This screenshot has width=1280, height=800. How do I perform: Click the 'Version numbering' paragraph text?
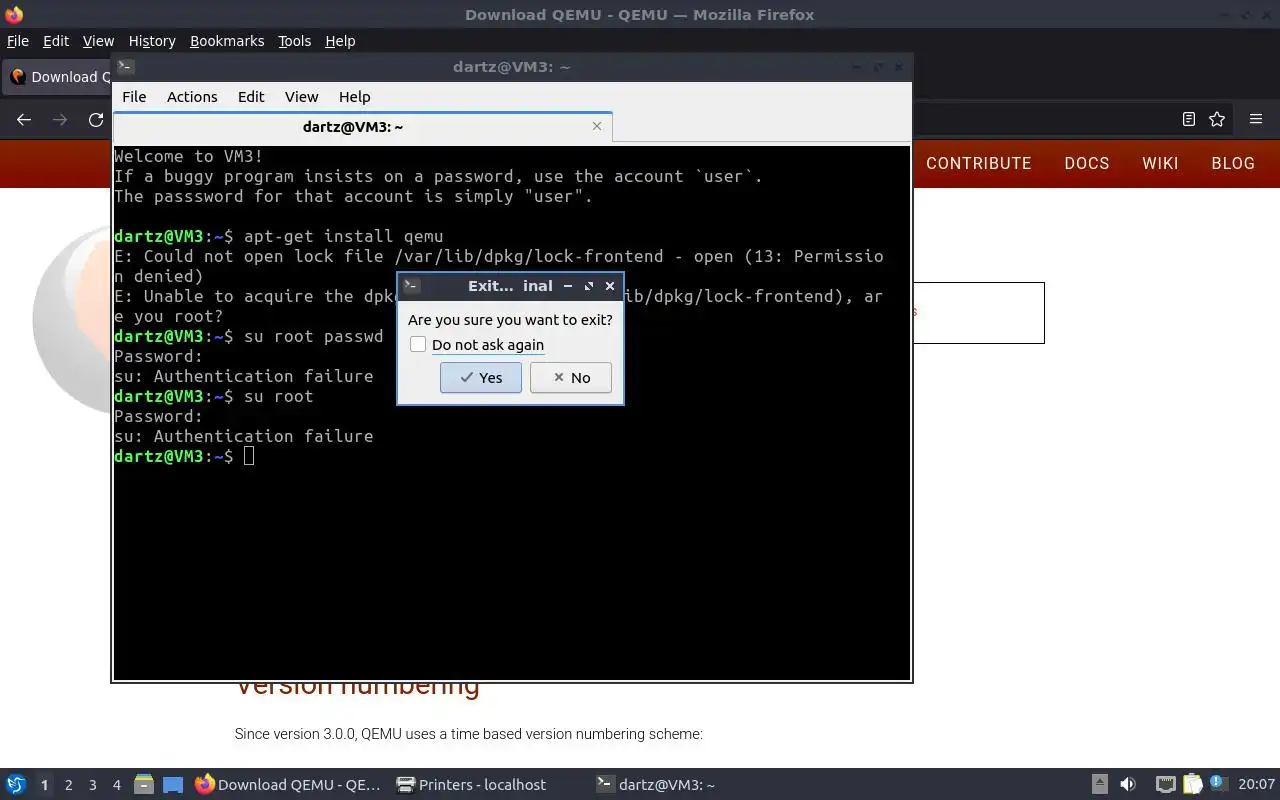tap(468, 734)
